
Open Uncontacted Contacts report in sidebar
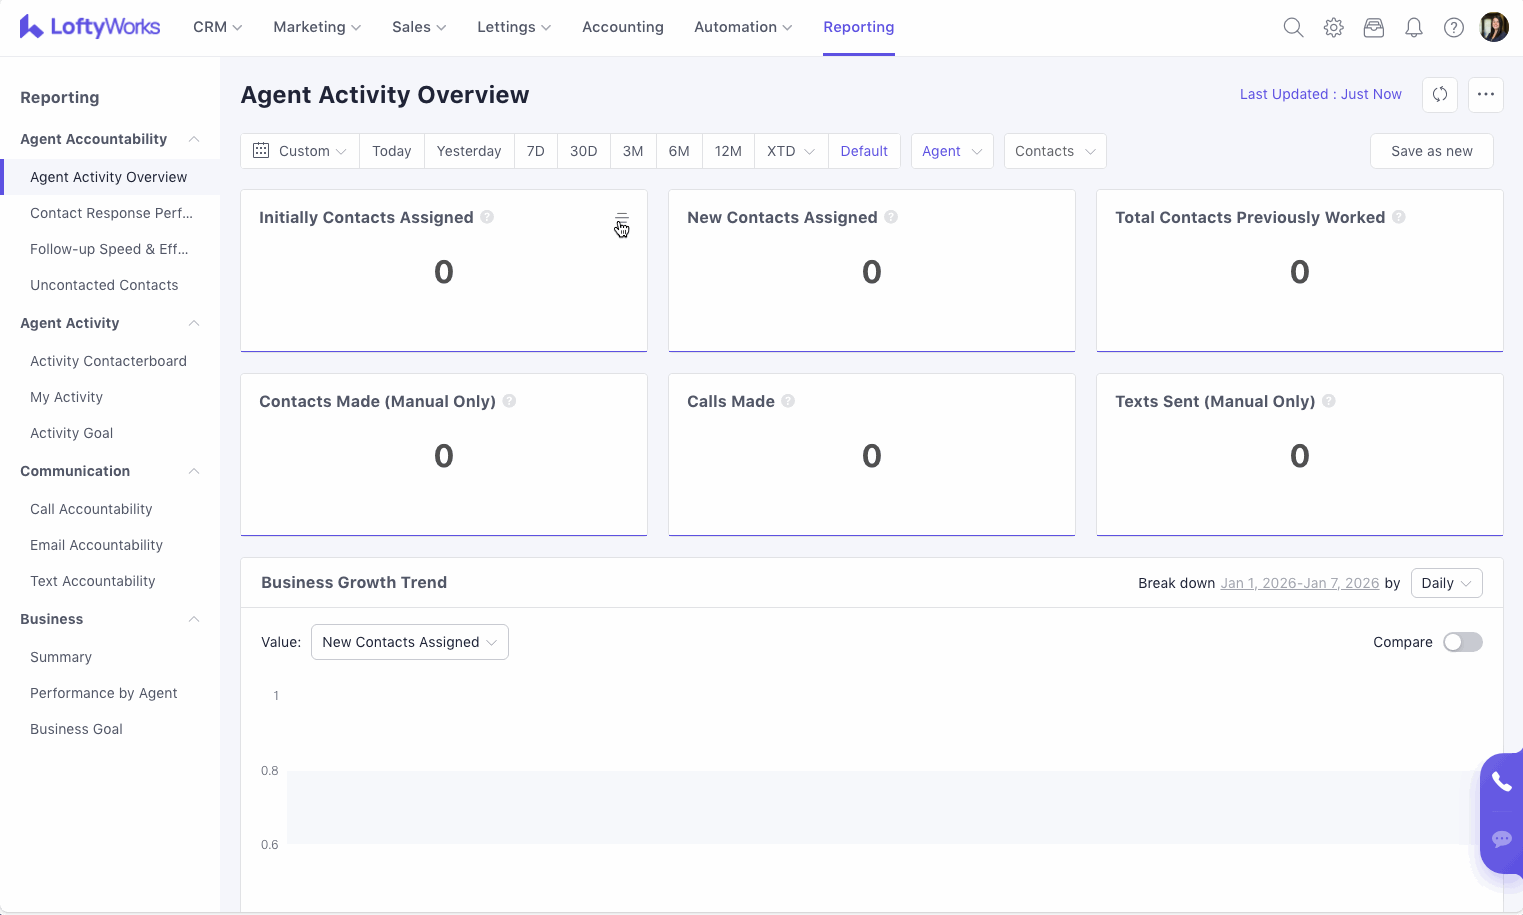(x=104, y=285)
